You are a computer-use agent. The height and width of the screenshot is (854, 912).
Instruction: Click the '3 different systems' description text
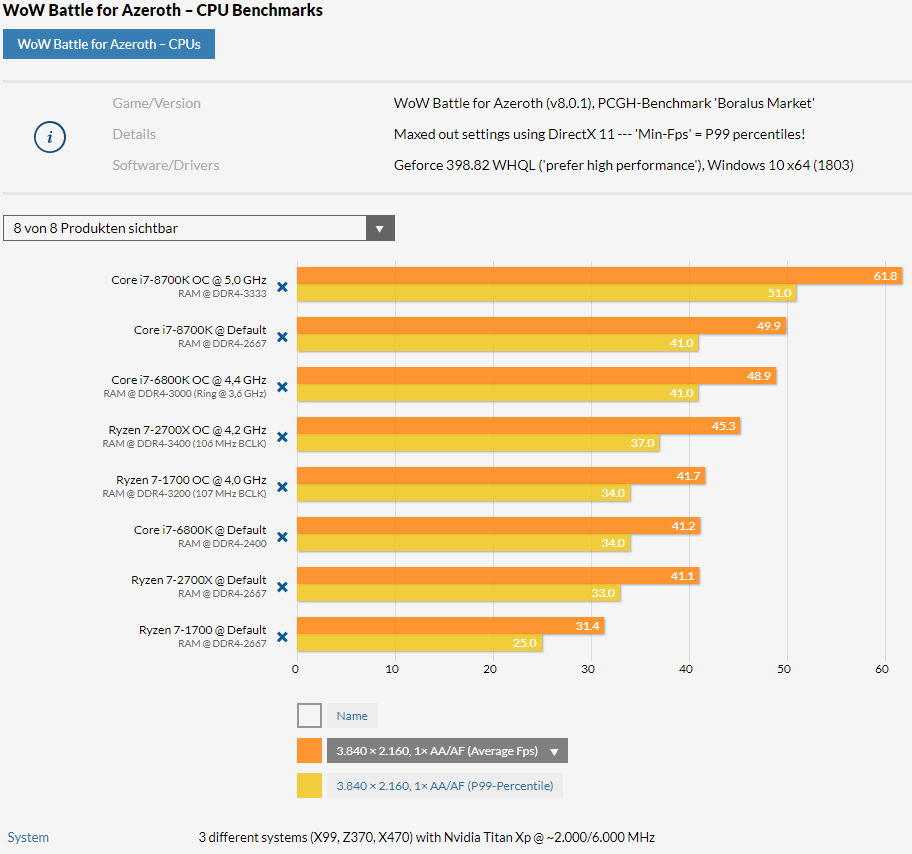click(426, 837)
